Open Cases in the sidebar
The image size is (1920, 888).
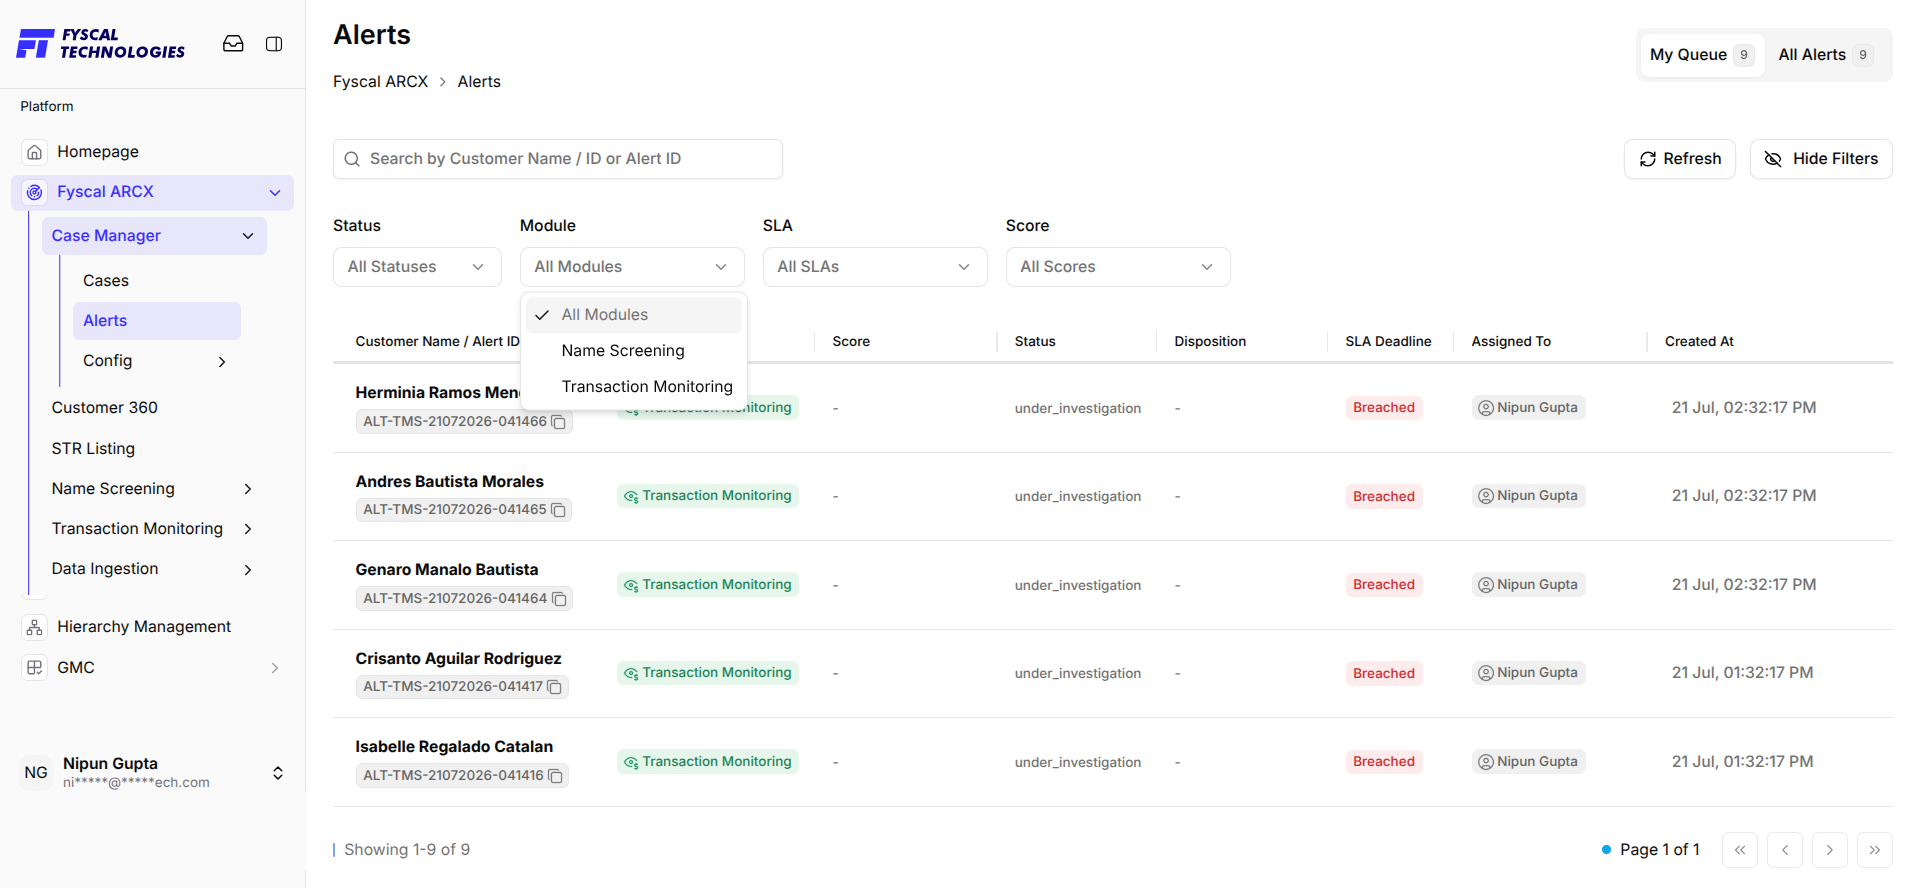click(106, 281)
